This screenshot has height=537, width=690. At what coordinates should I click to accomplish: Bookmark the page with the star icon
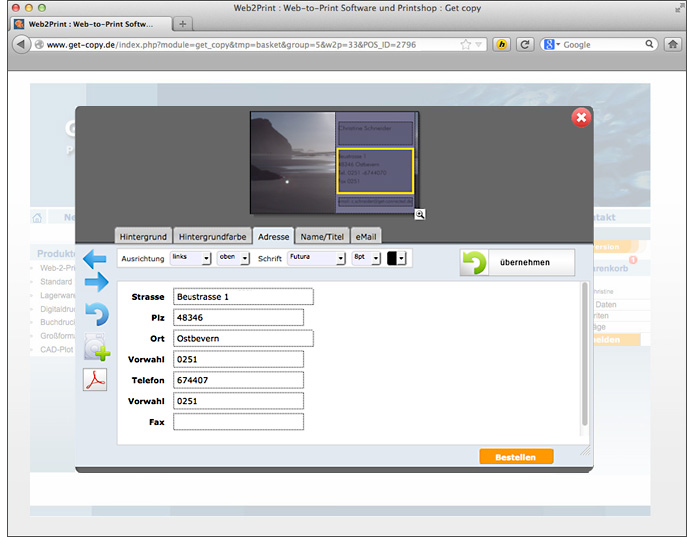(466, 44)
